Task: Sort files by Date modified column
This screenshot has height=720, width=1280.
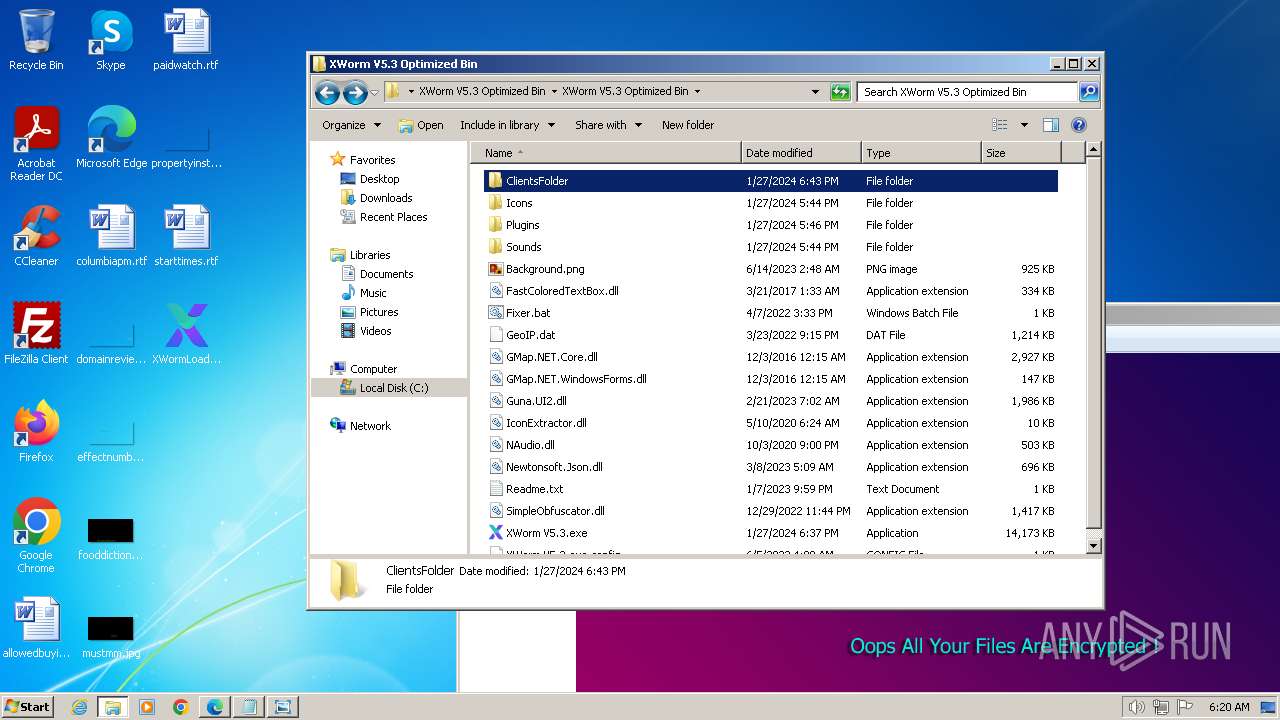Action: [x=801, y=153]
